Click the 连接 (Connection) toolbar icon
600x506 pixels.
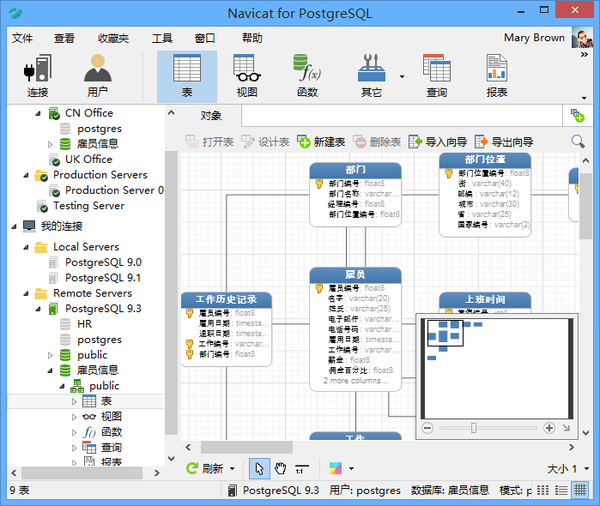click(x=38, y=76)
